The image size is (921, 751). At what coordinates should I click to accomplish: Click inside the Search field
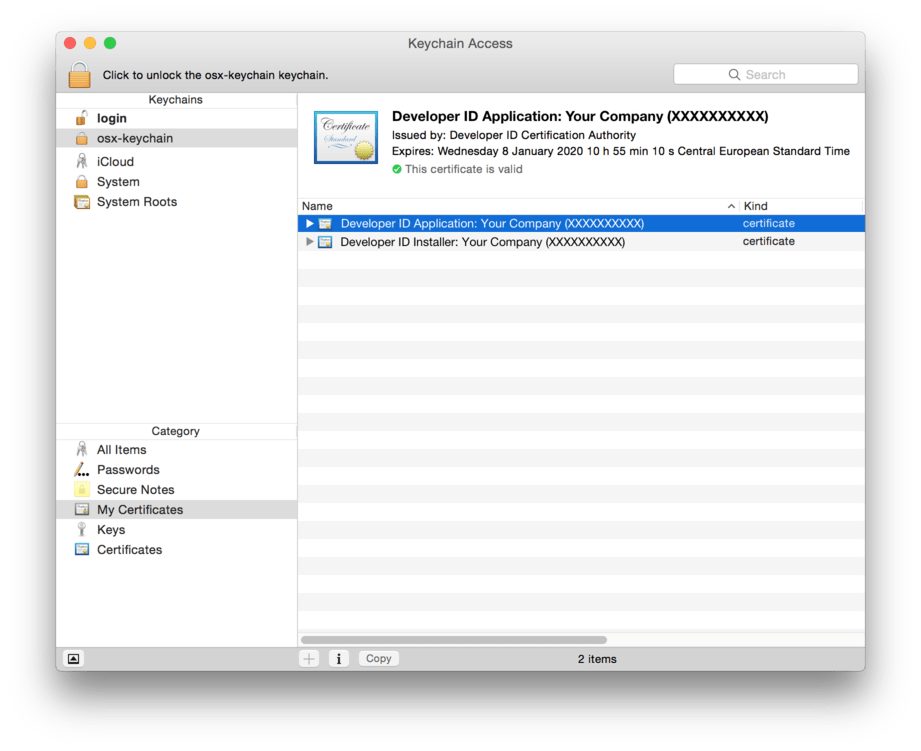pyautogui.click(x=765, y=74)
